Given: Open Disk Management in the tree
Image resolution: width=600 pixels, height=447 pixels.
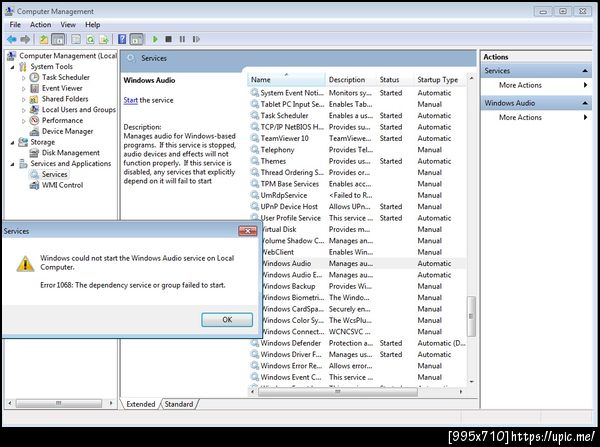Looking at the screenshot, I should (x=70, y=153).
